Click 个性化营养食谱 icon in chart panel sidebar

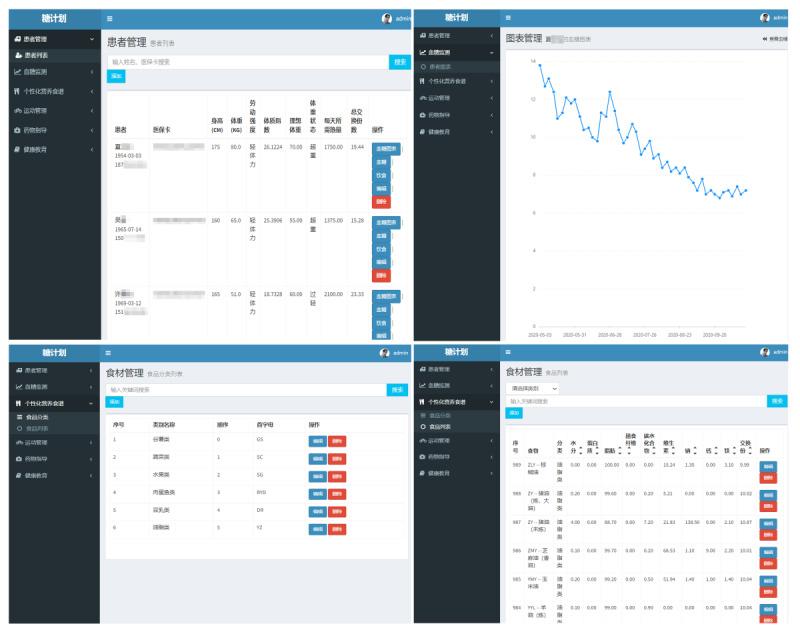423,81
